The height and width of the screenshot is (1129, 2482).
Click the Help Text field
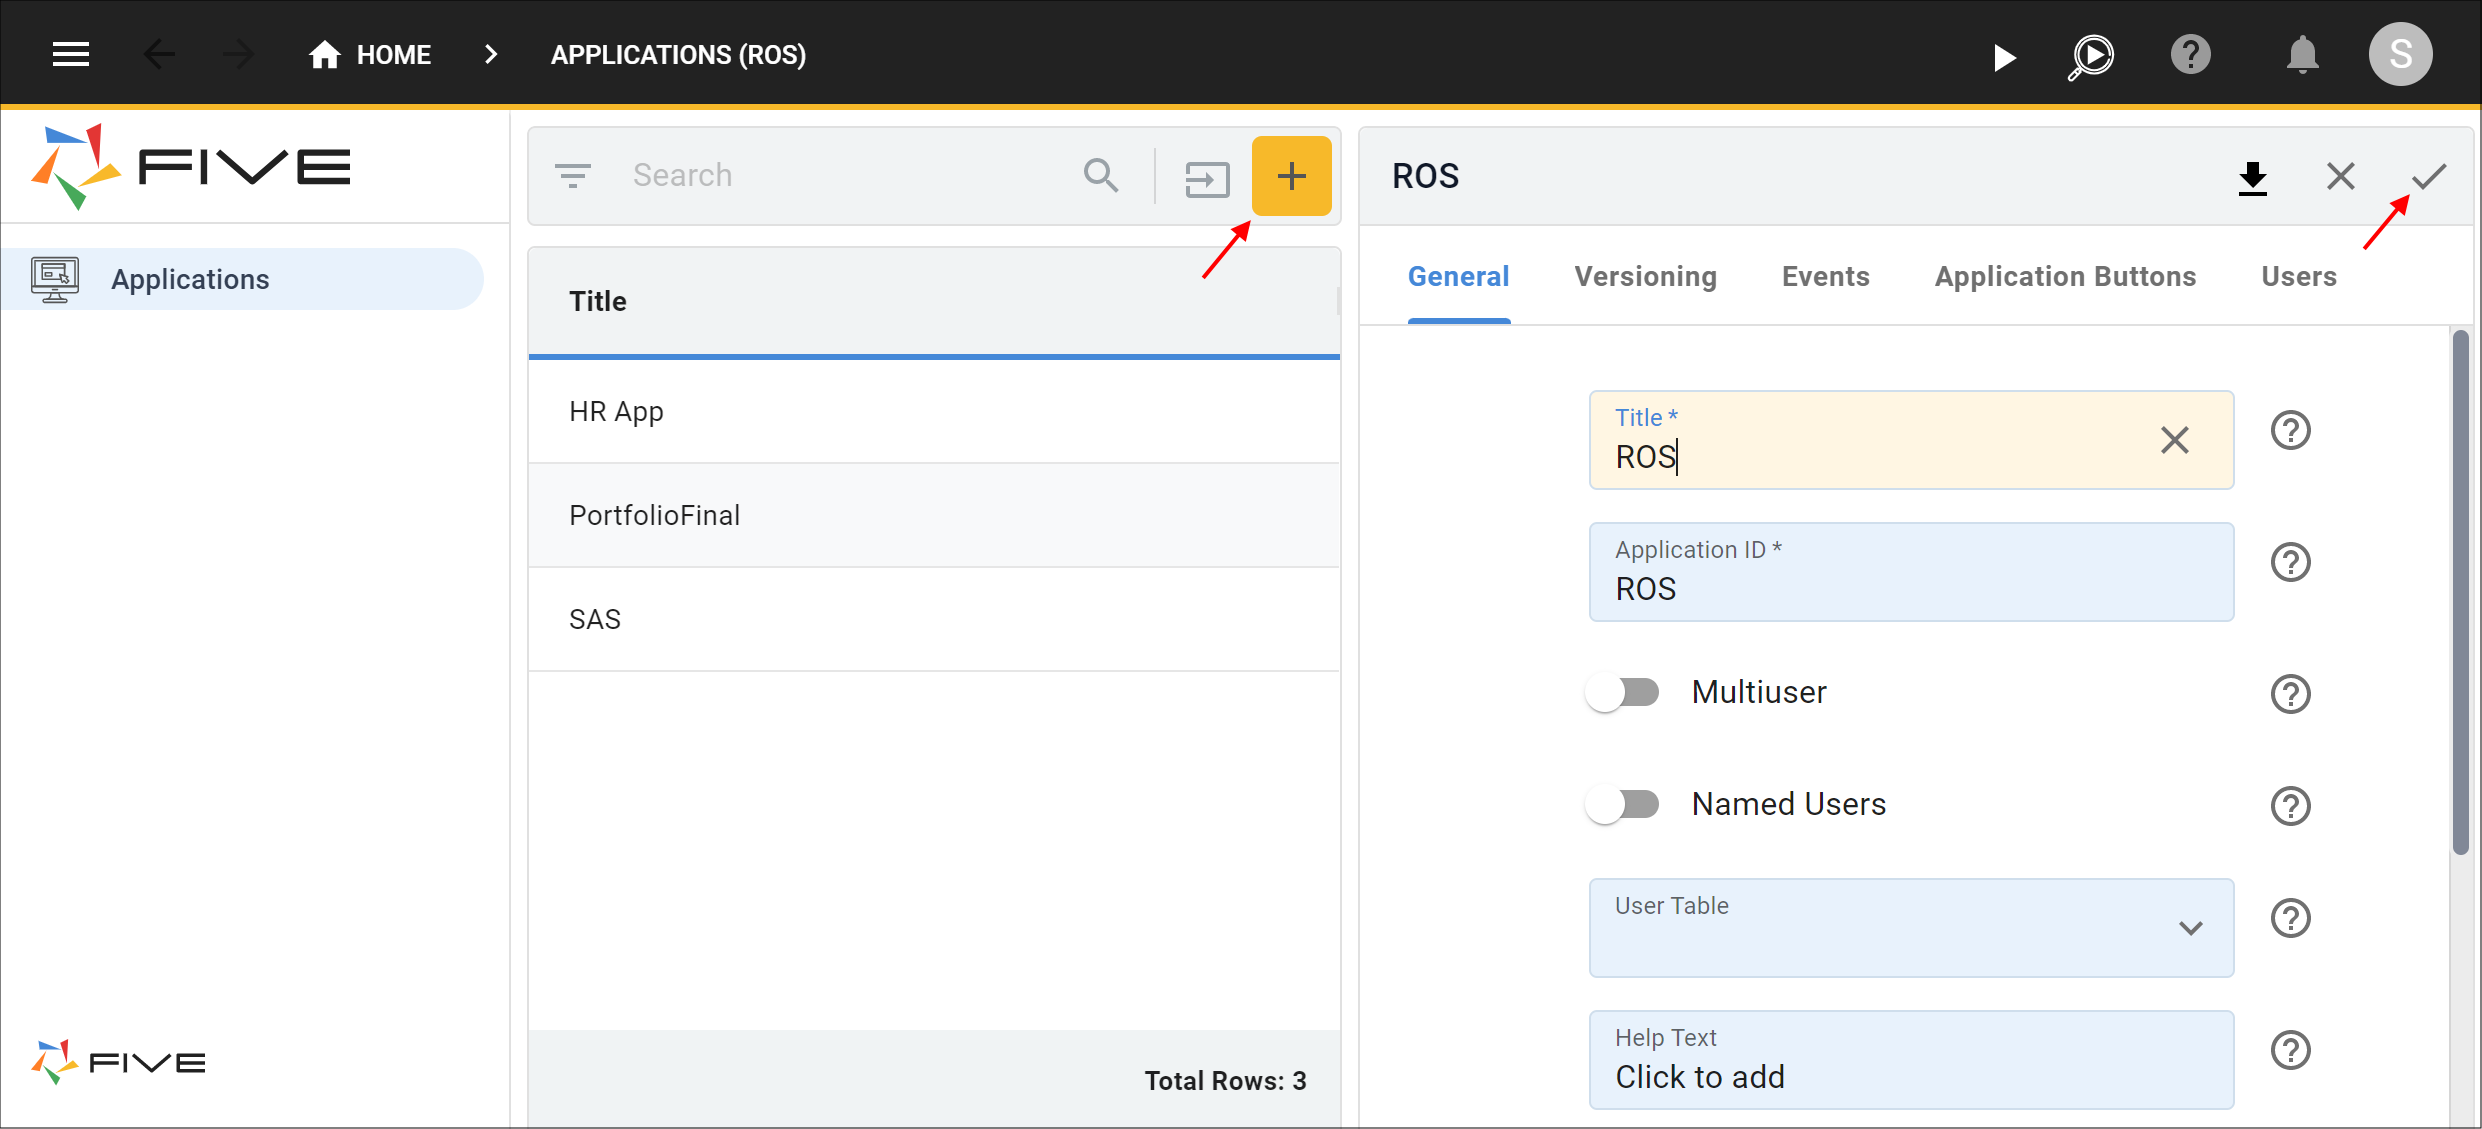[x=1911, y=1060]
